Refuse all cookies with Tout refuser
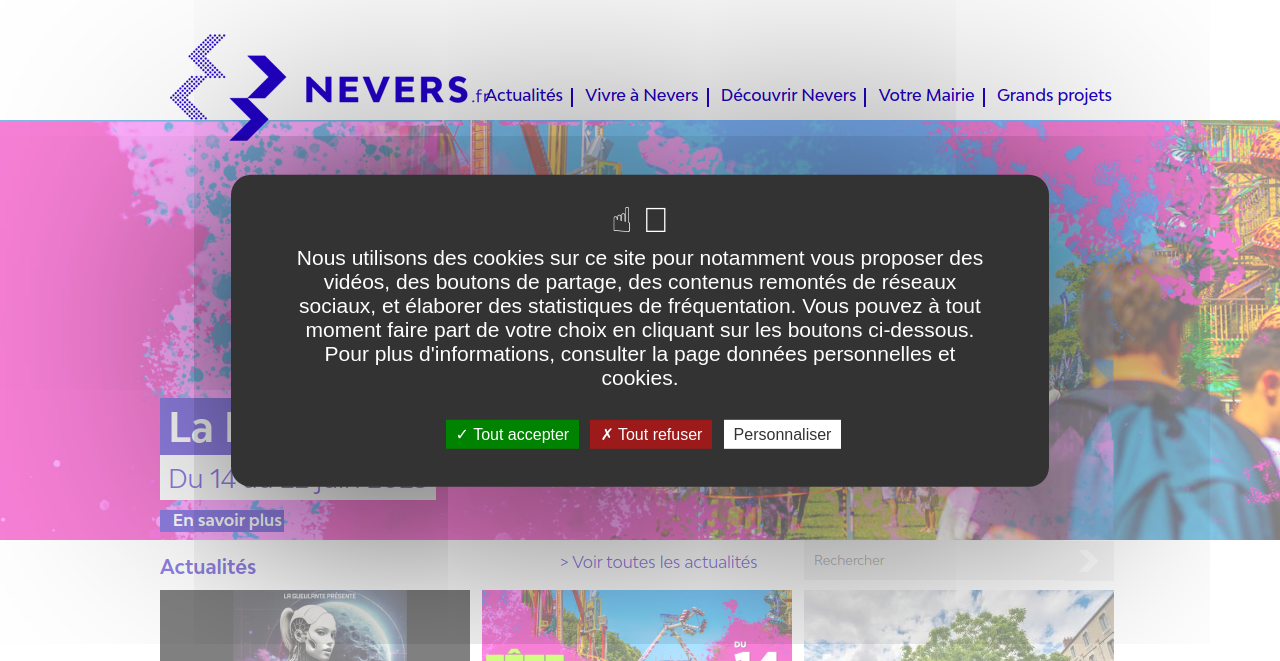Screen dimensions: 1280x661 [651, 434]
